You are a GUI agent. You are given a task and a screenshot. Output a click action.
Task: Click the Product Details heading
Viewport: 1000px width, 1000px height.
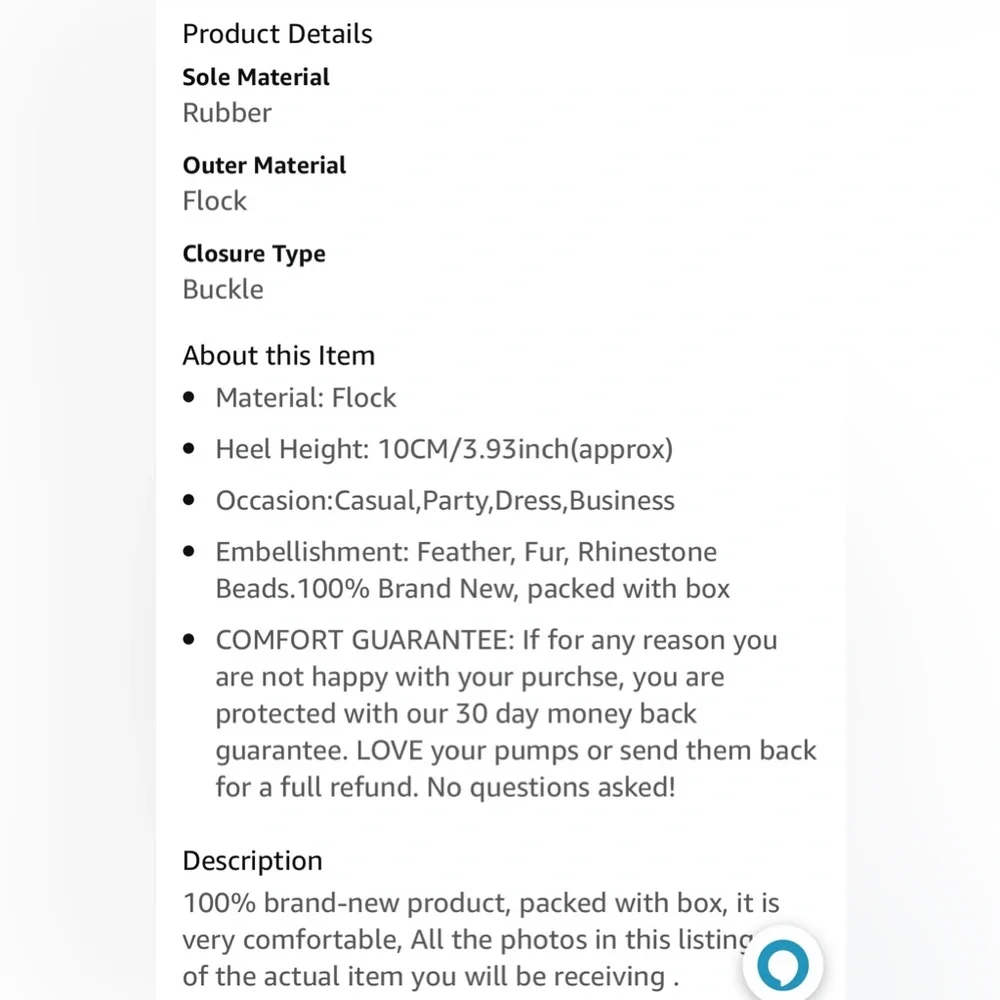point(277,34)
